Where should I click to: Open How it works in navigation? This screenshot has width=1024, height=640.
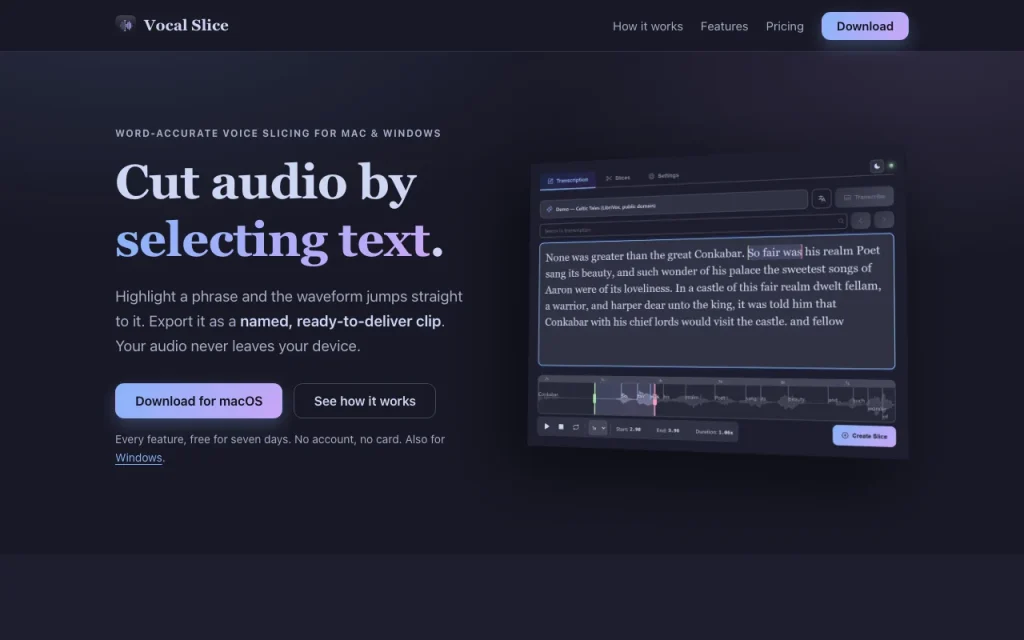(647, 26)
